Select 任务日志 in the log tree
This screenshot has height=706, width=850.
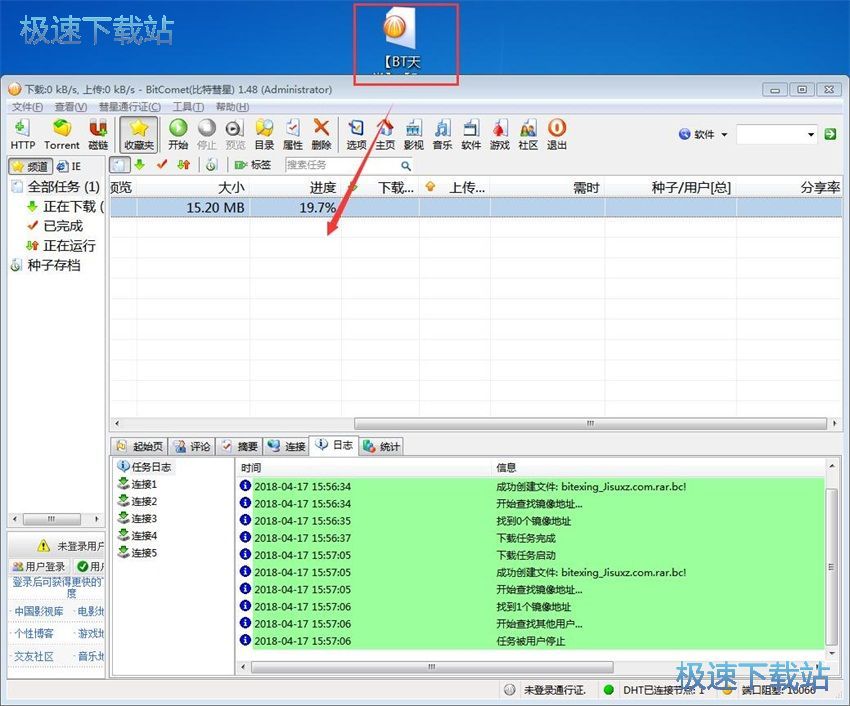(145, 466)
